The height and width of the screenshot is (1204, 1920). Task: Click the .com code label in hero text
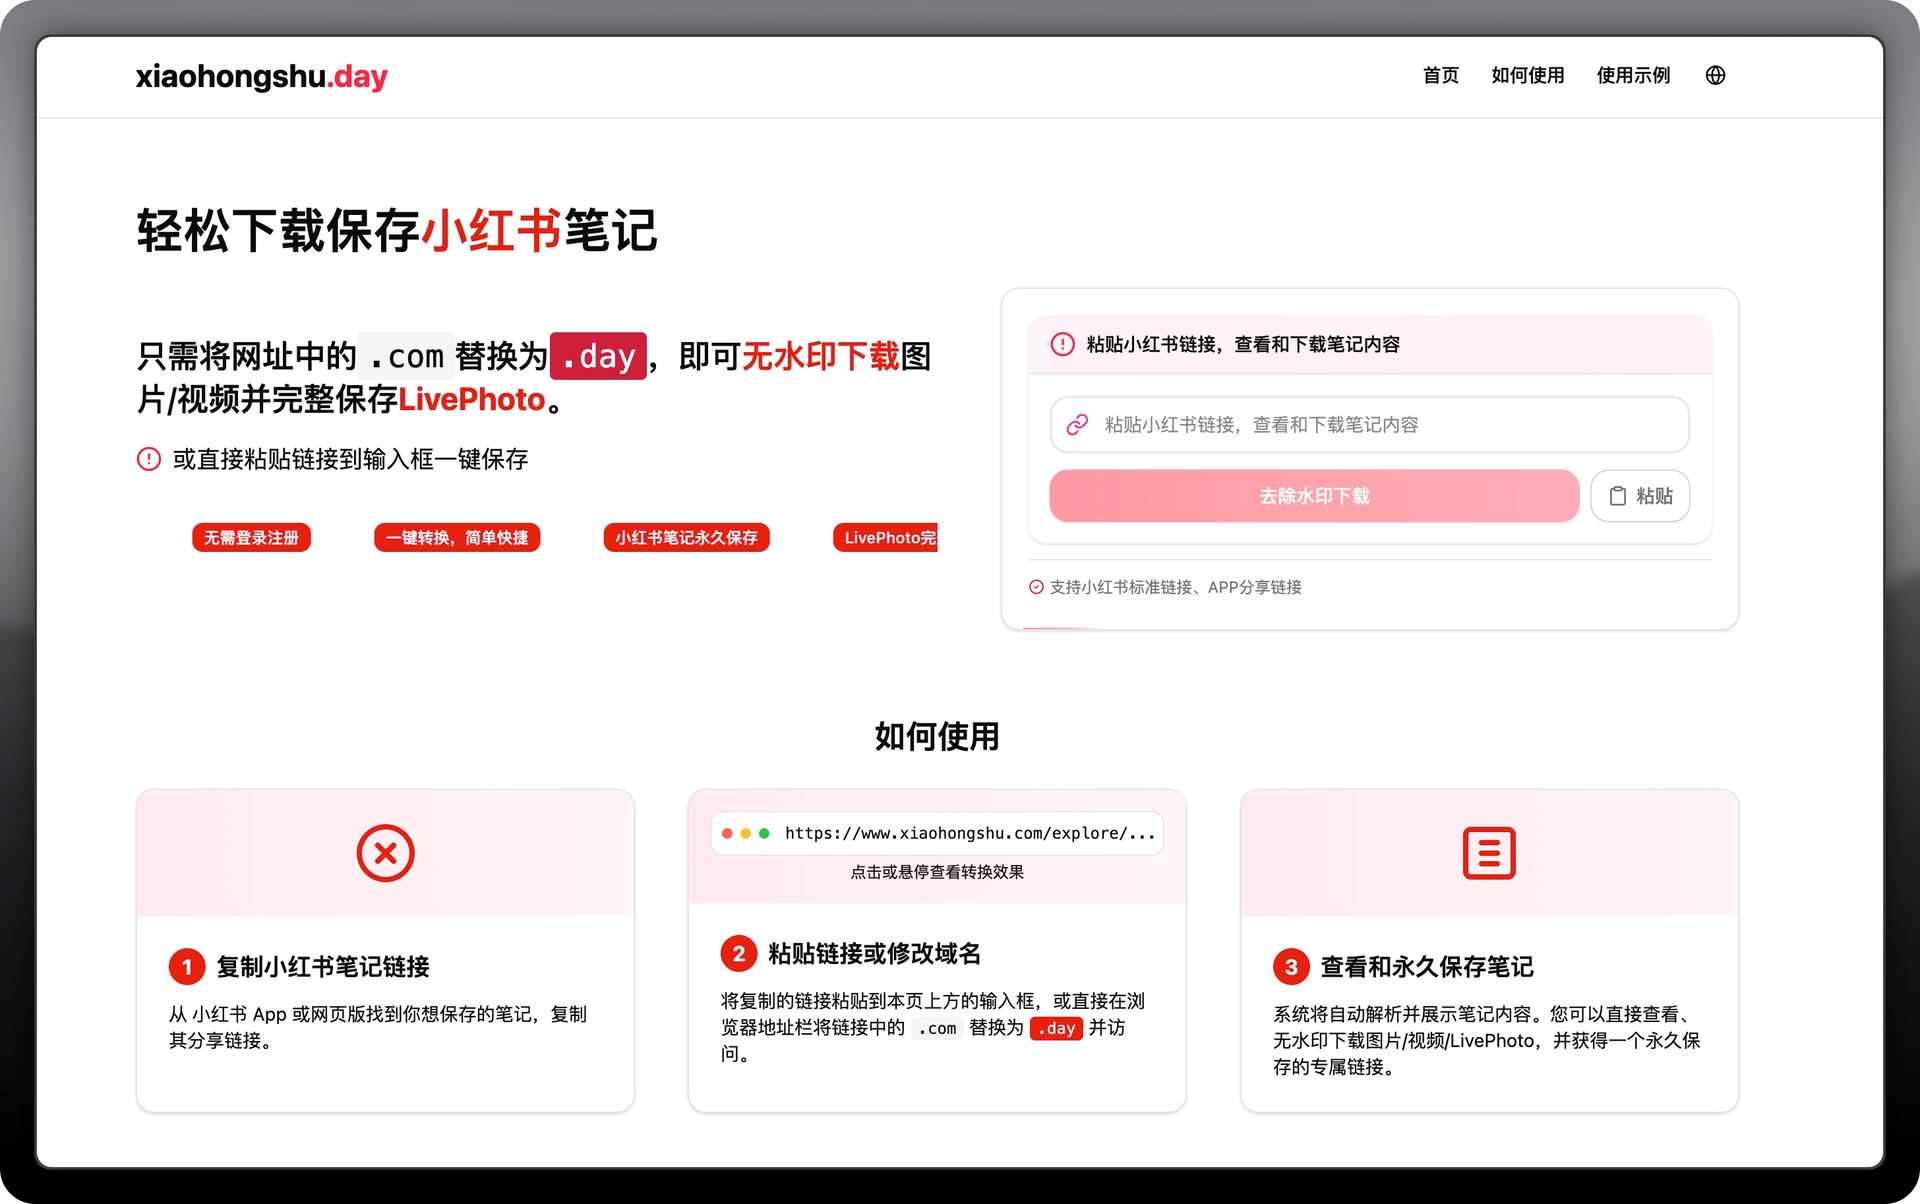[406, 356]
